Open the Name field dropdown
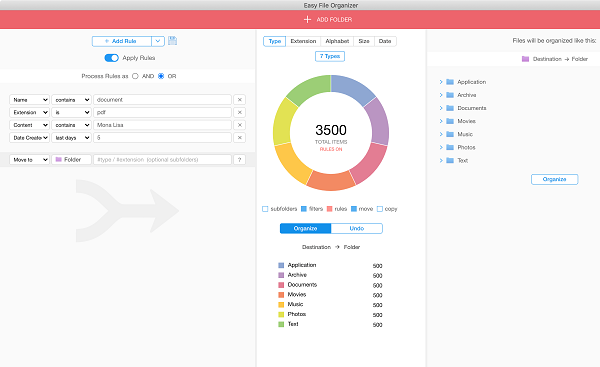This screenshot has height=367, width=600. (x=29, y=99)
